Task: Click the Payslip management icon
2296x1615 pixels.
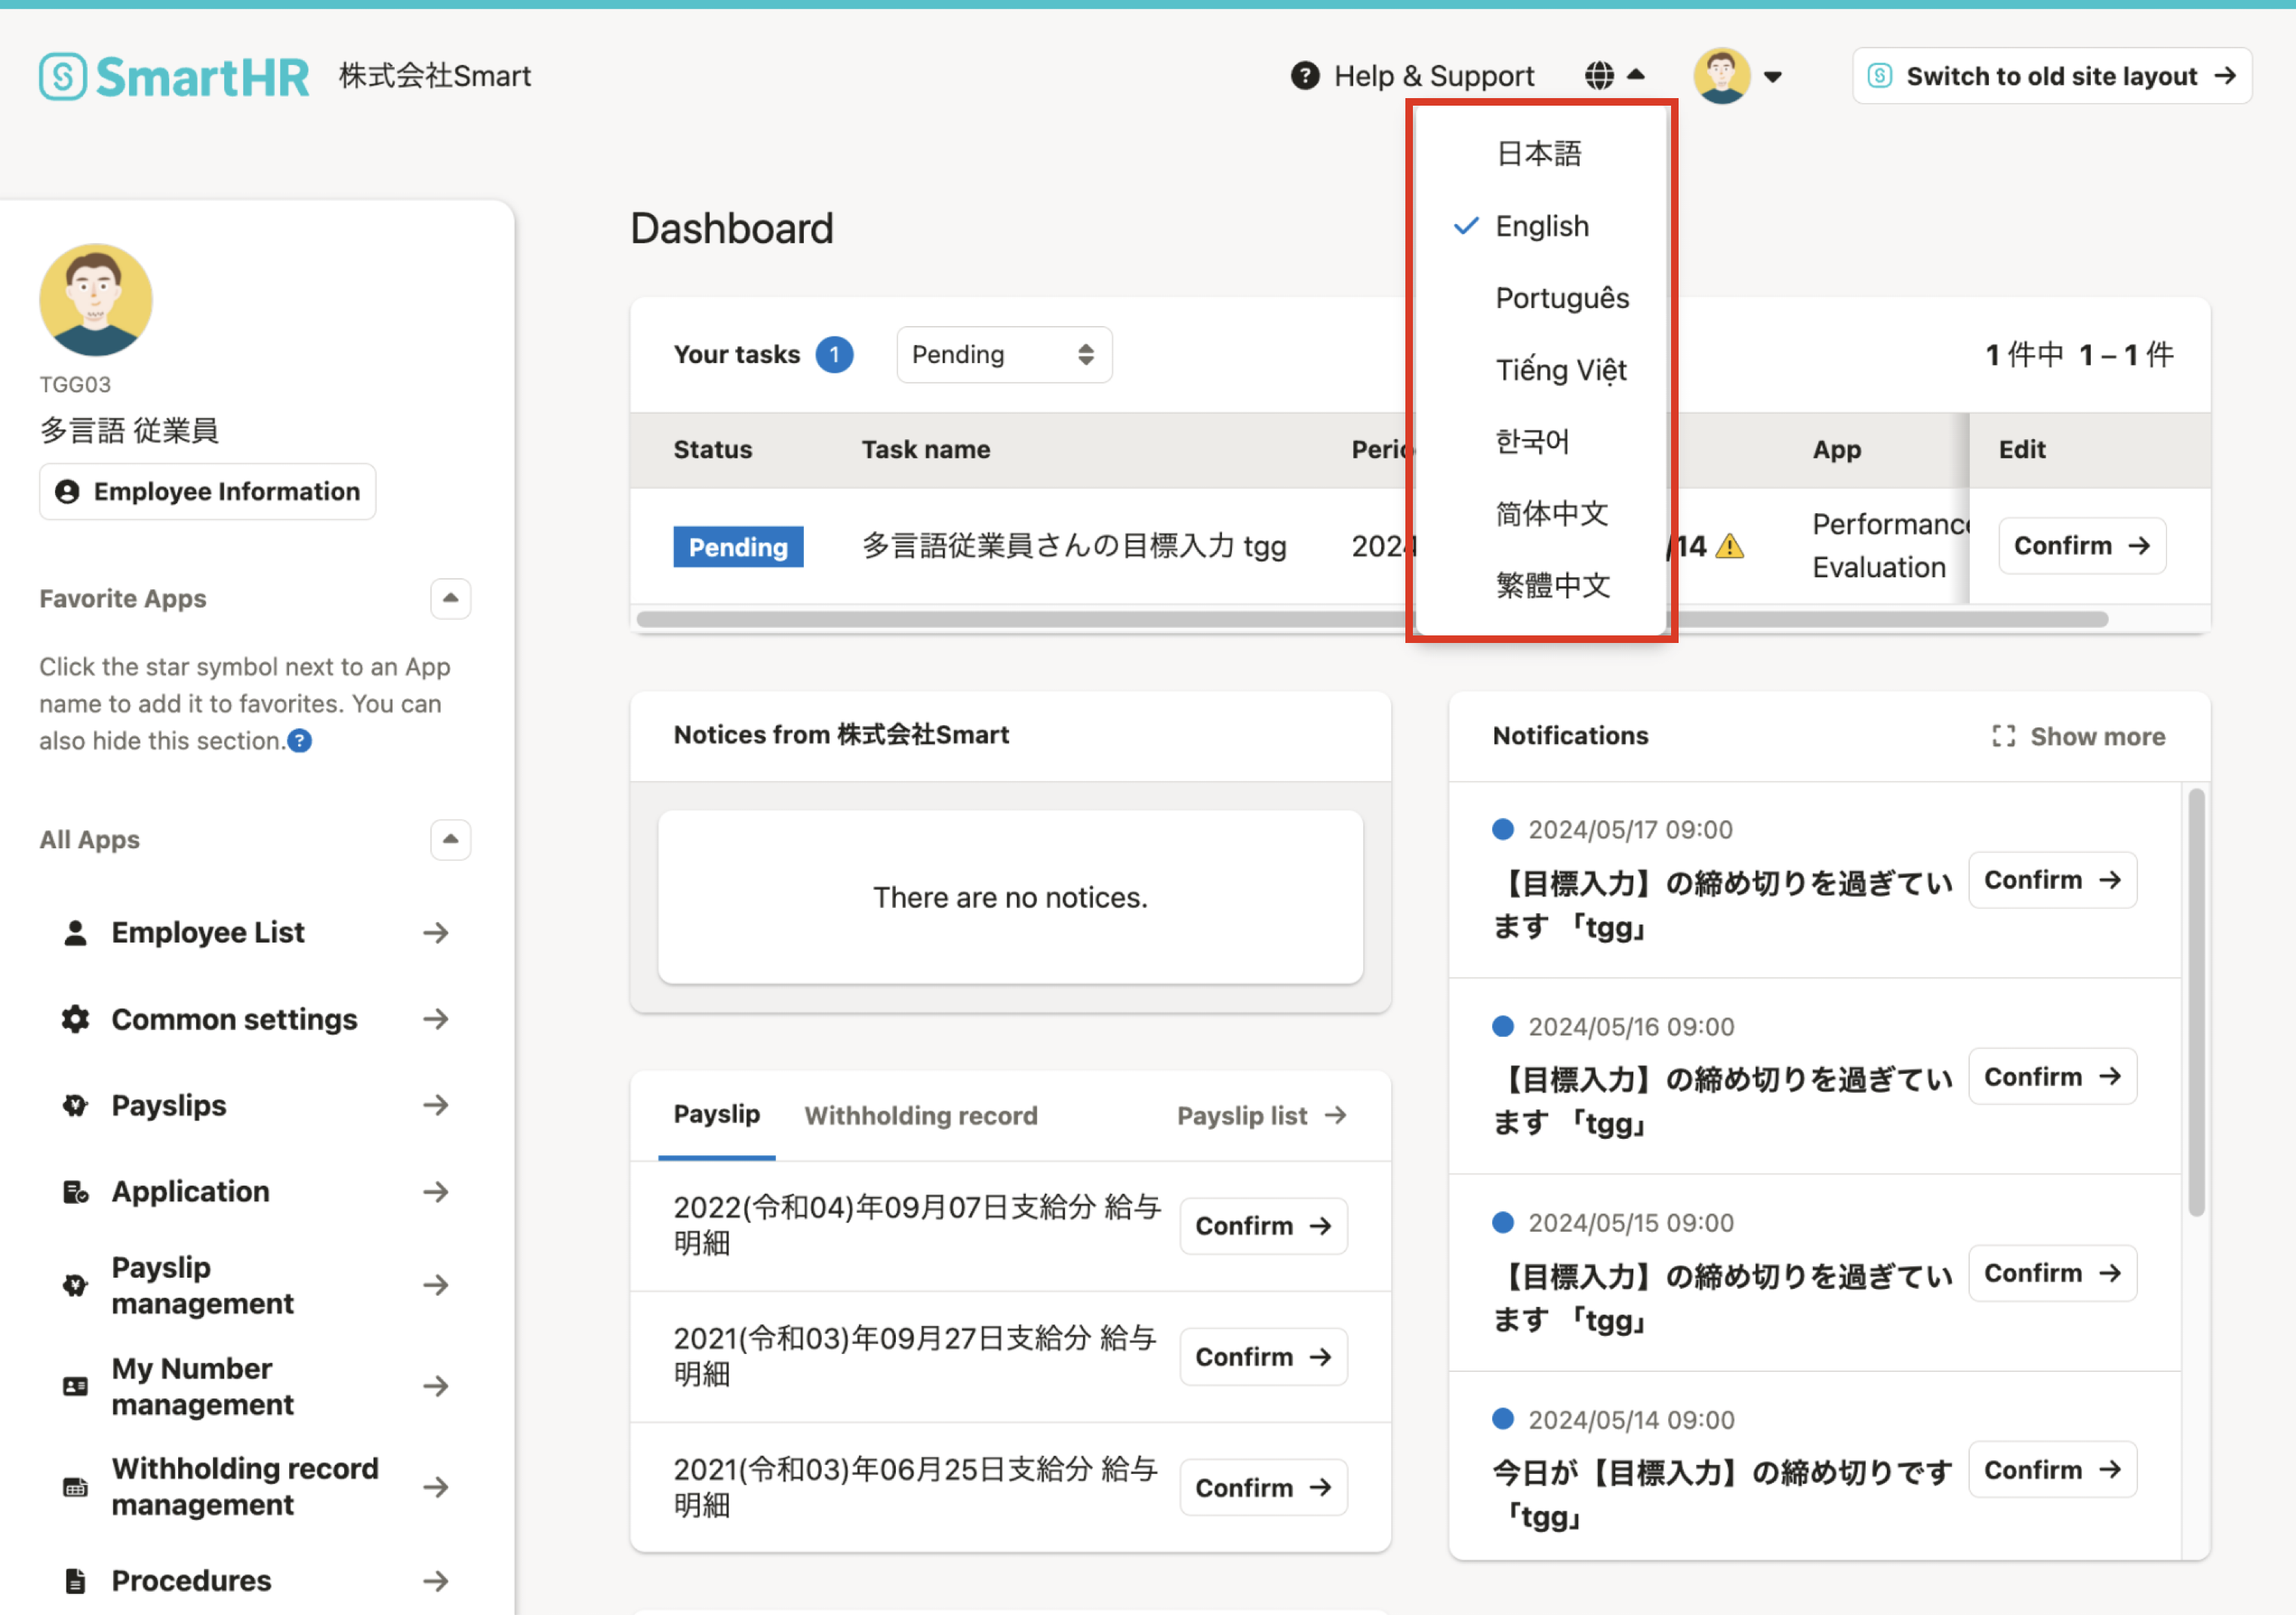Action: pos(75,1285)
